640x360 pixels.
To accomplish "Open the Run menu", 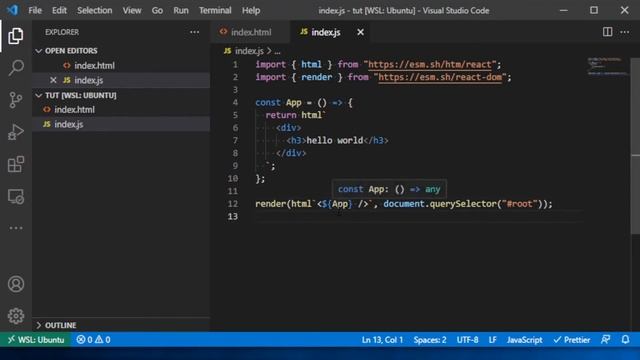I will tap(181, 10).
